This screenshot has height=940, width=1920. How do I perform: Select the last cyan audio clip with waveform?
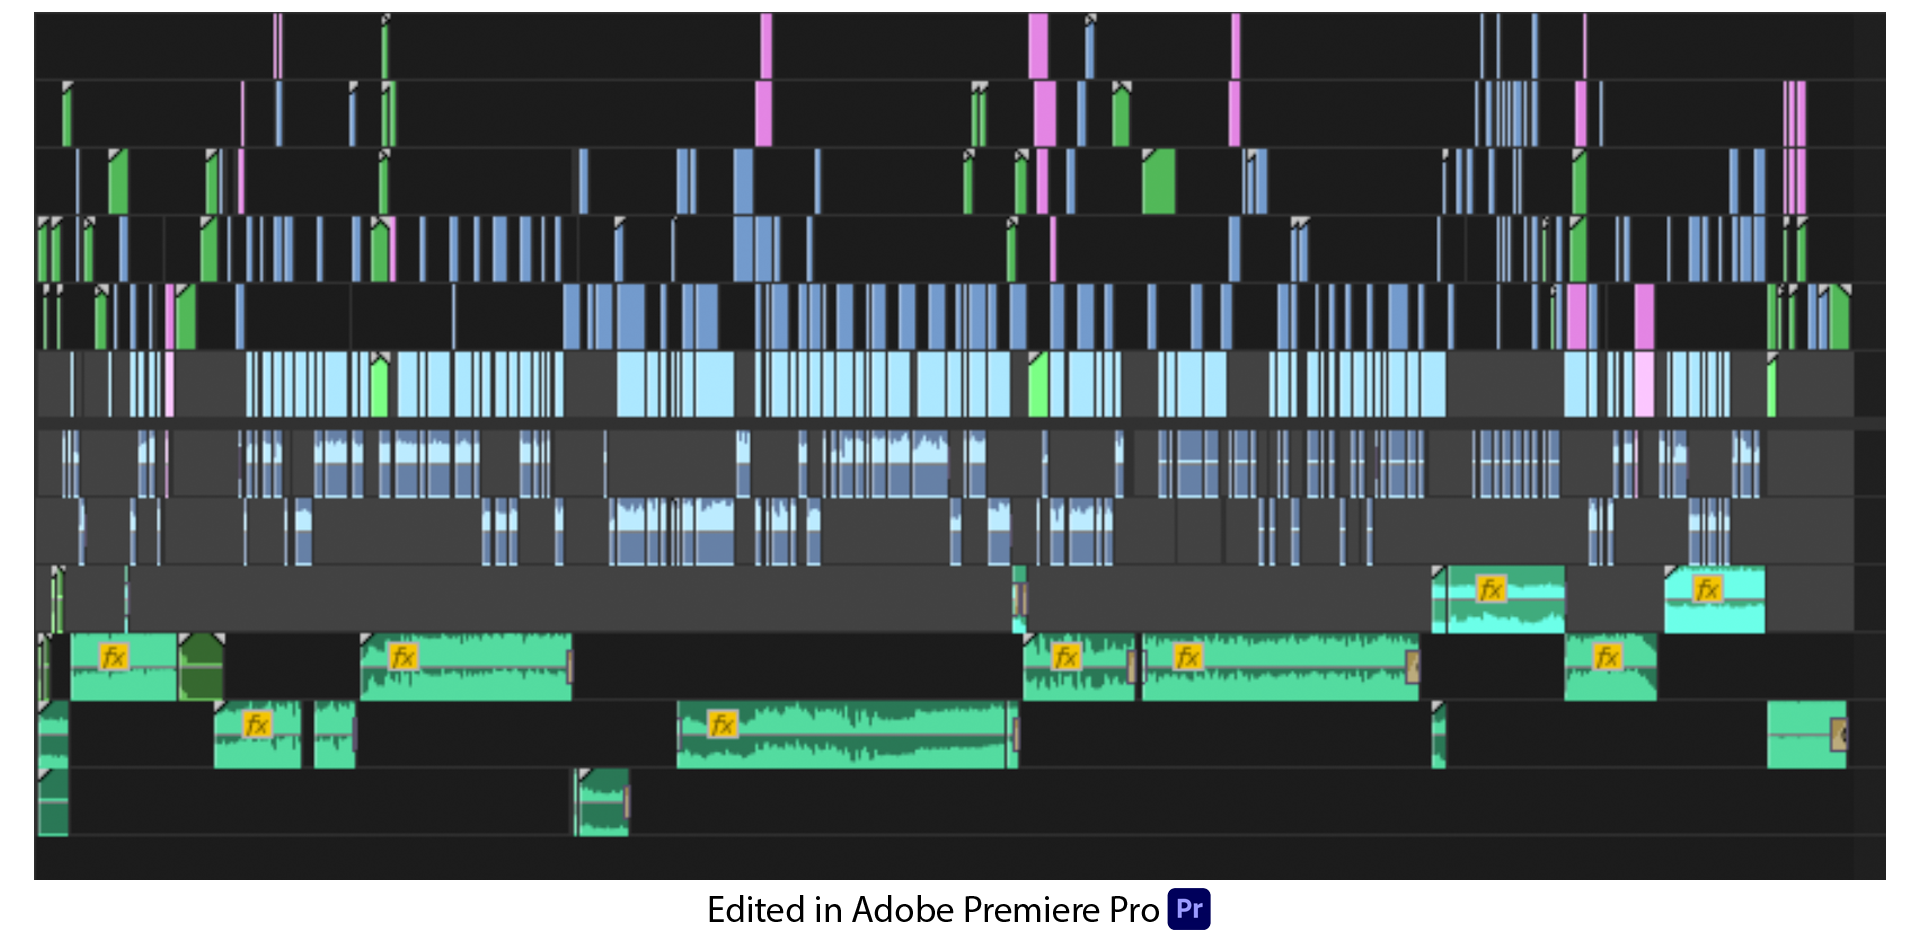click(1714, 599)
